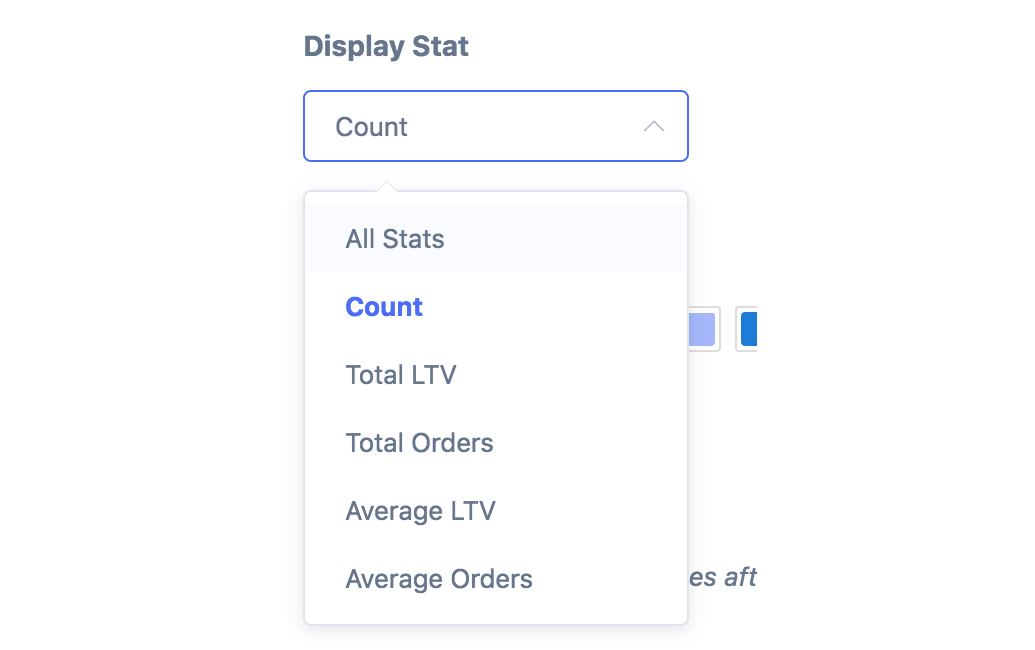
Task: Click the bold blue selected Count entry
Action: (384, 307)
